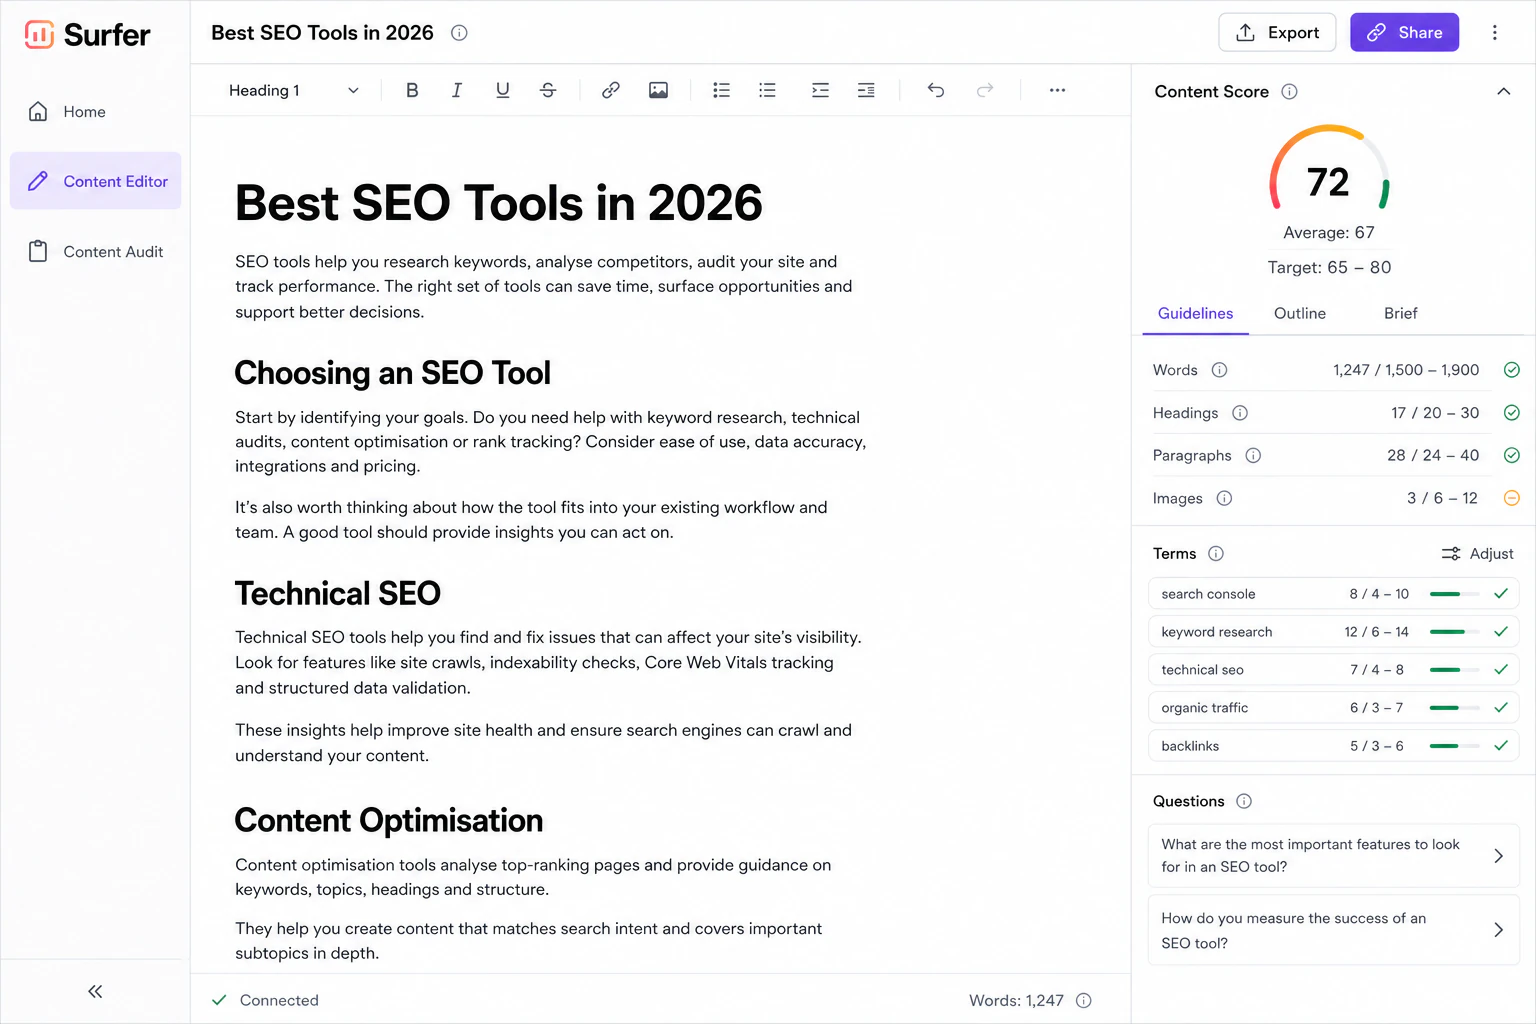Screen dimensions: 1536x1024
Task: Switch to the Outline tab
Action: pos(1300,314)
